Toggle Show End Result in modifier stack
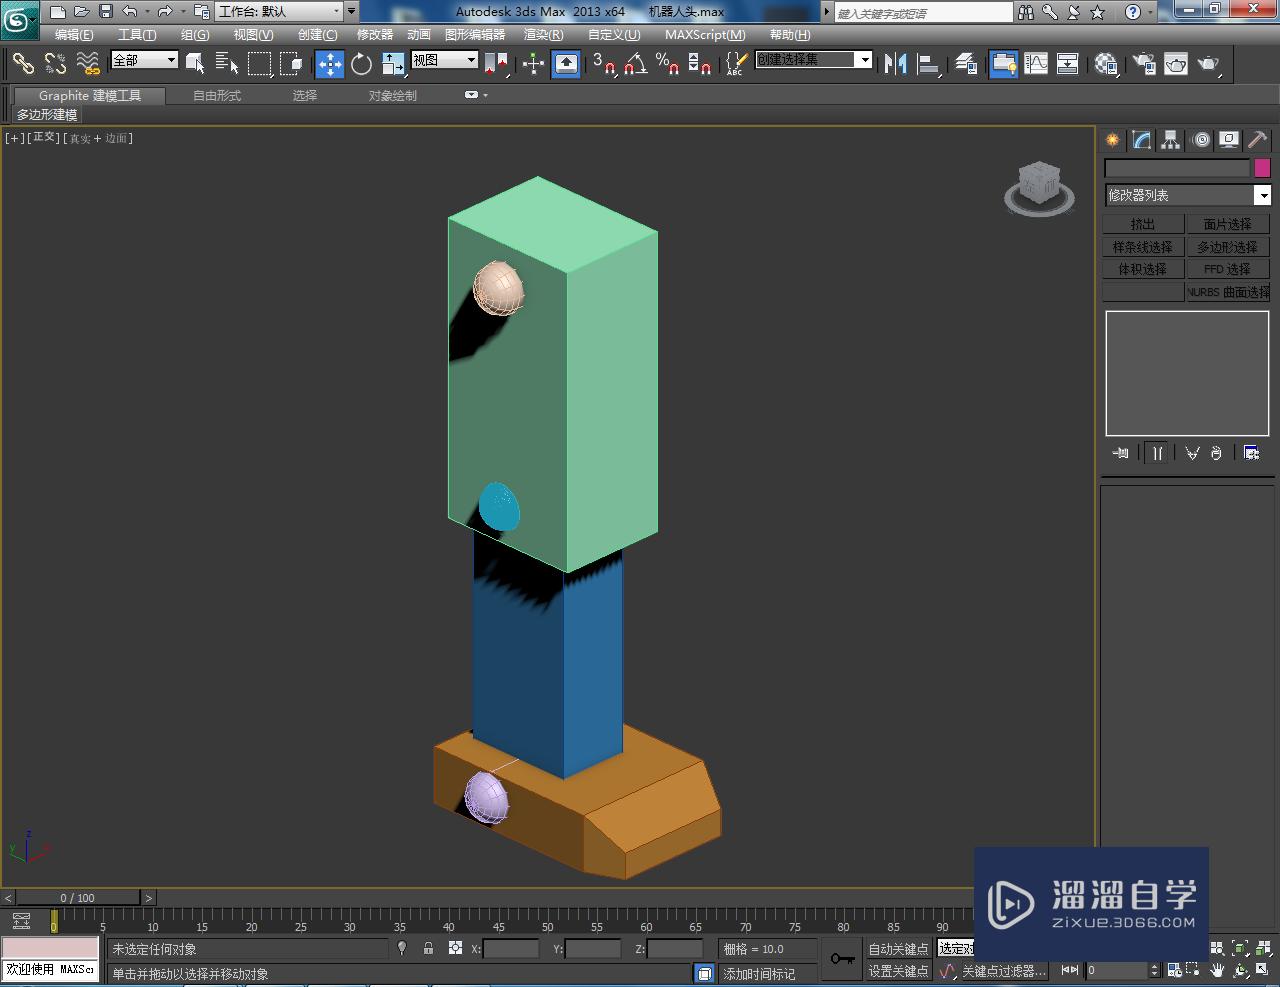1280x987 pixels. pos(1157,453)
